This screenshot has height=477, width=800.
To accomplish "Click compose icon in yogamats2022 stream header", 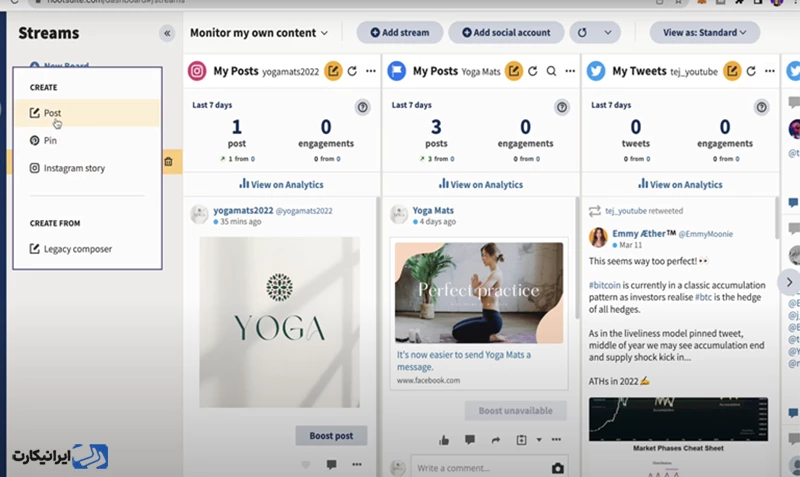I will click(334, 71).
